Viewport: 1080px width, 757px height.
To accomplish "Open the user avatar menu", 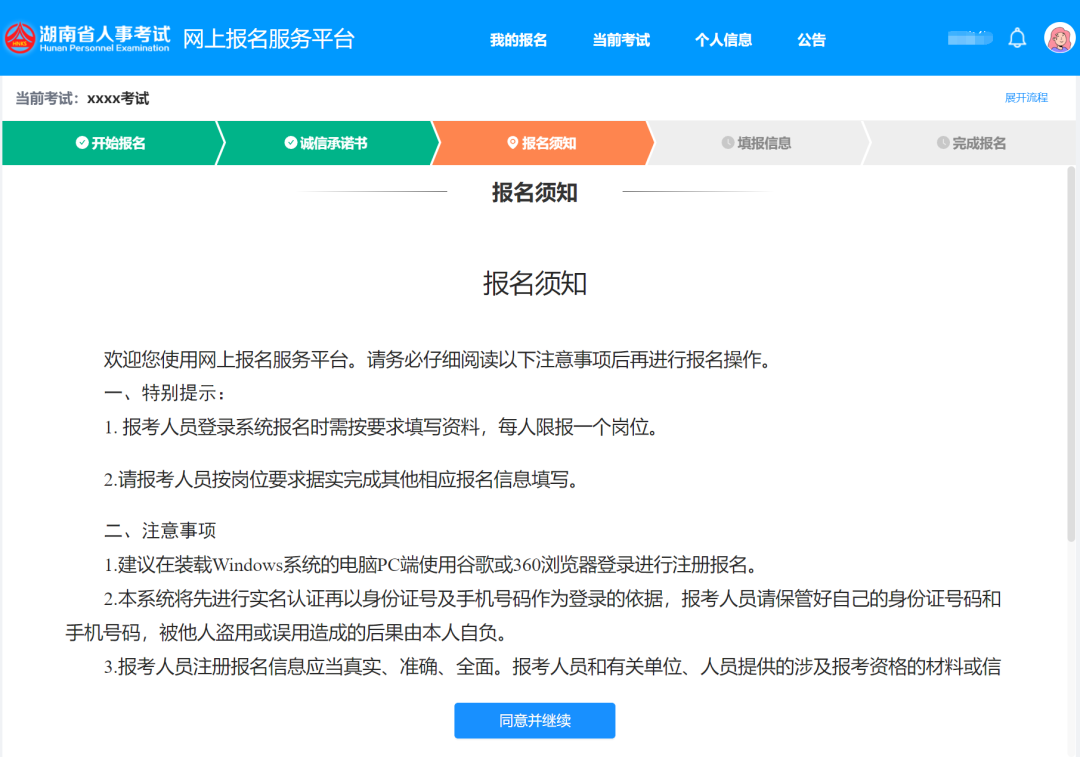I will [1059, 38].
